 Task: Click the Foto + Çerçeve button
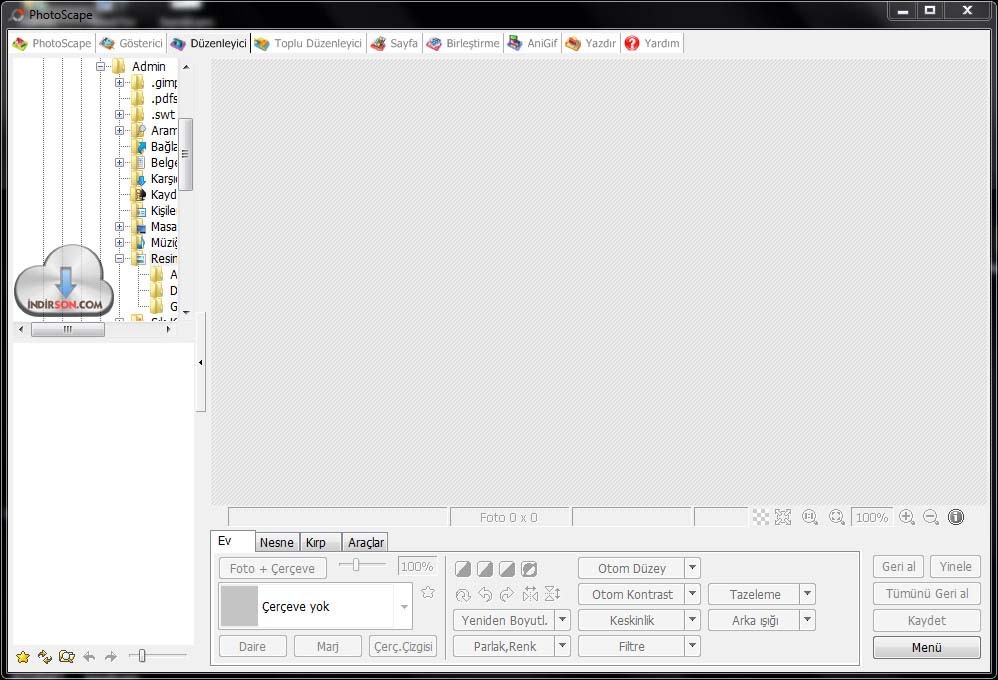point(272,568)
